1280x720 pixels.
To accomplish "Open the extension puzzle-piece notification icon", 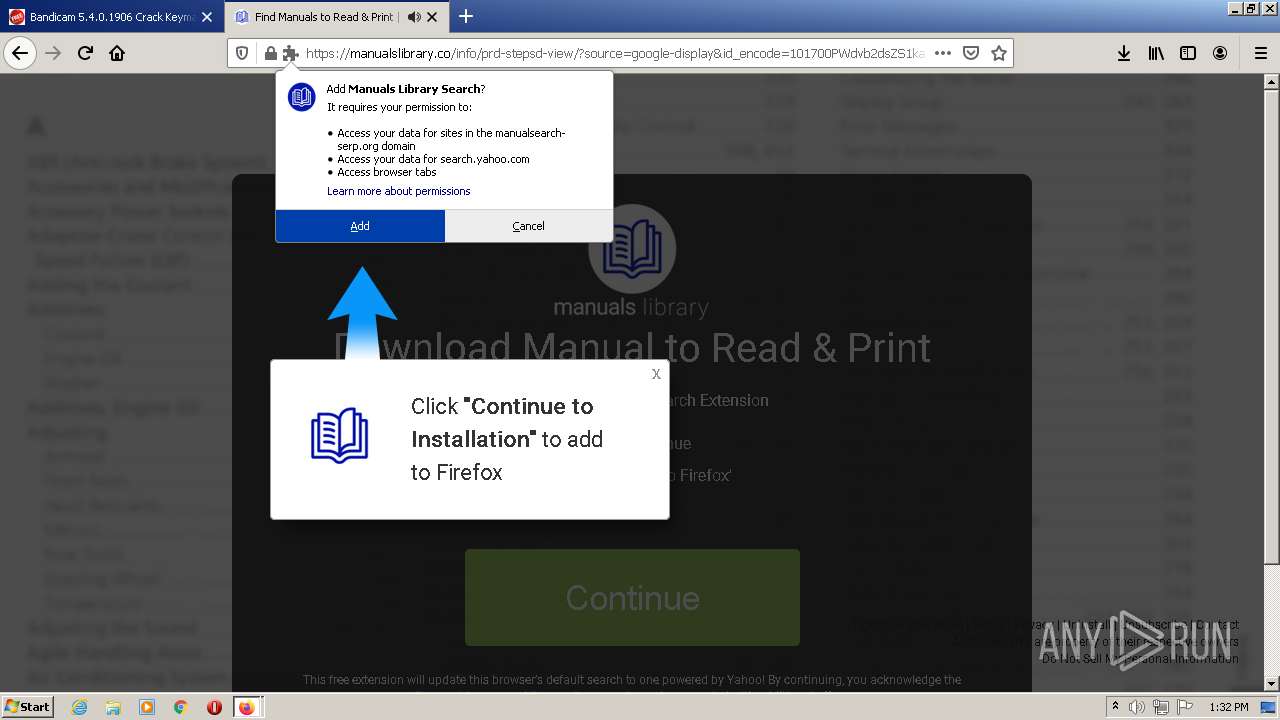I will click(290, 53).
